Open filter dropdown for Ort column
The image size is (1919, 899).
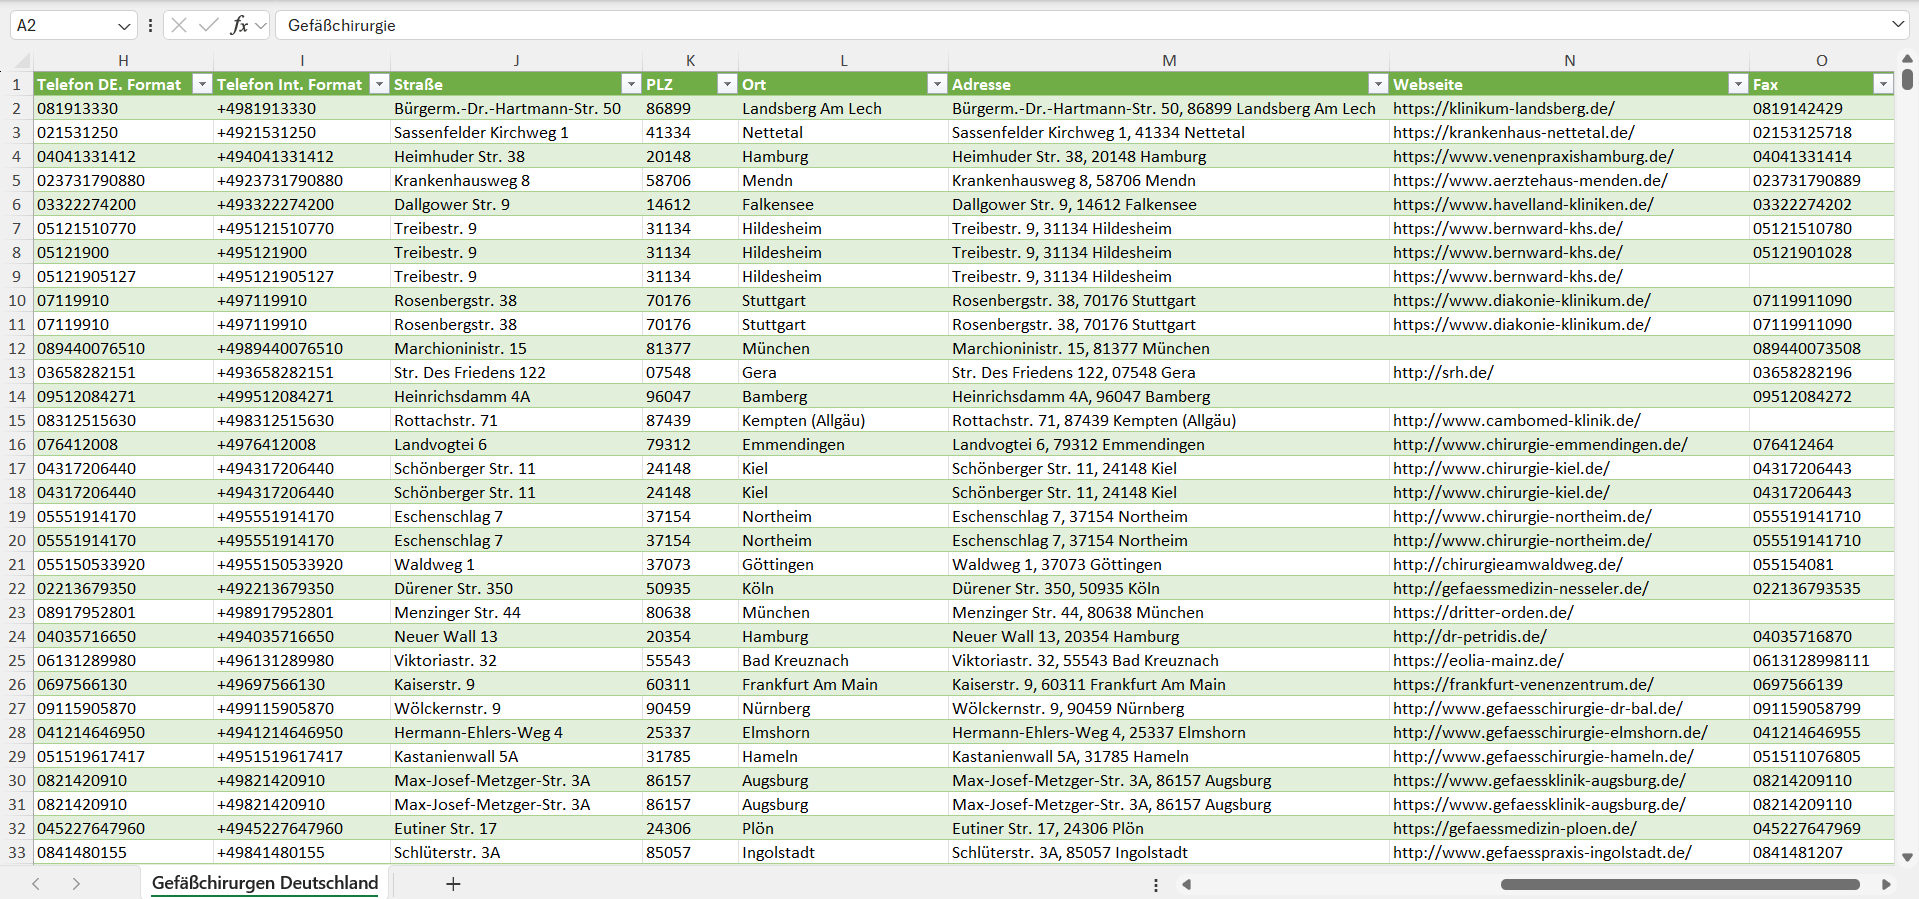936,84
